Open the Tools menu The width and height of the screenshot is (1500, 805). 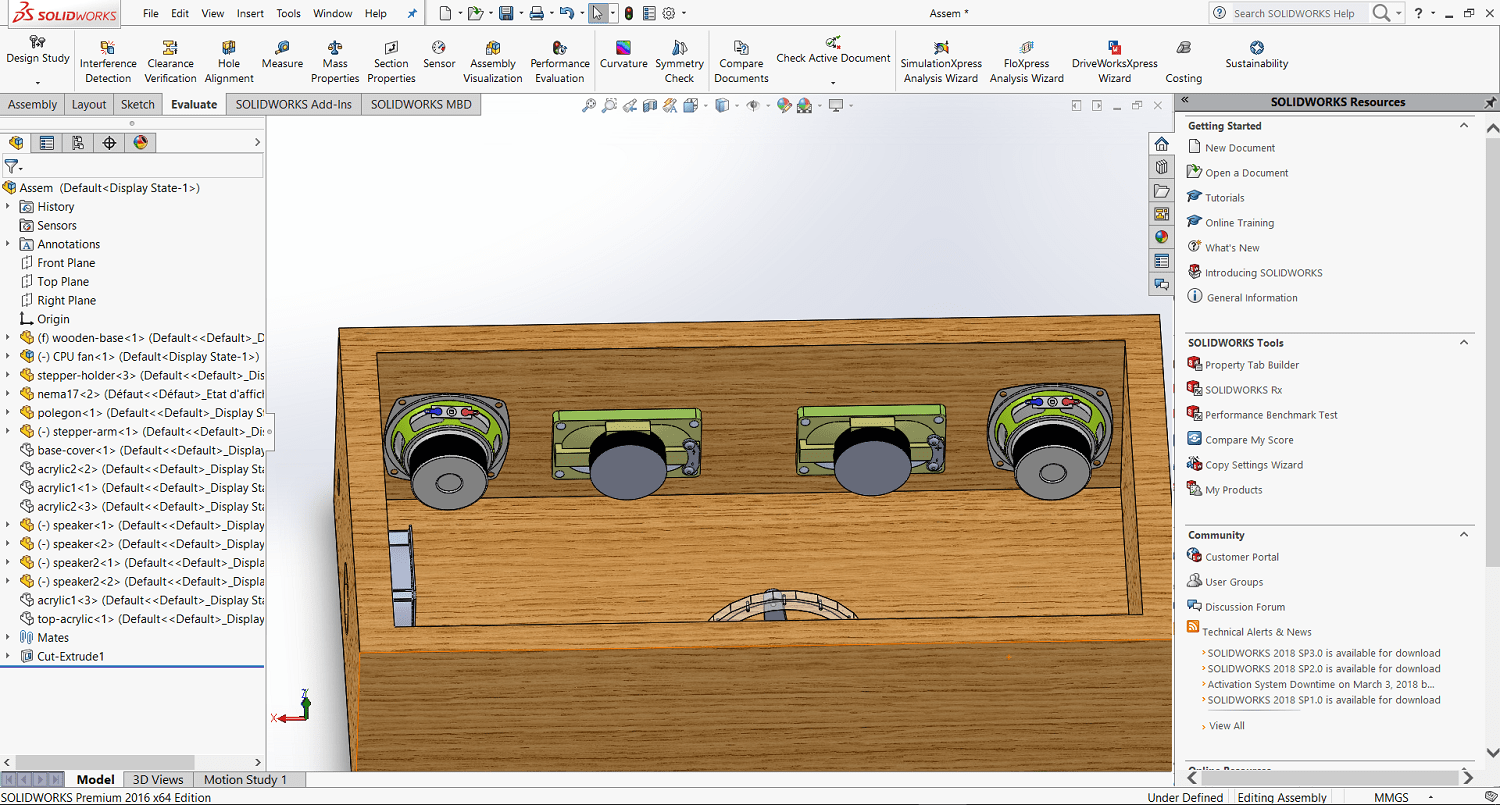pyautogui.click(x=289, y=14)
